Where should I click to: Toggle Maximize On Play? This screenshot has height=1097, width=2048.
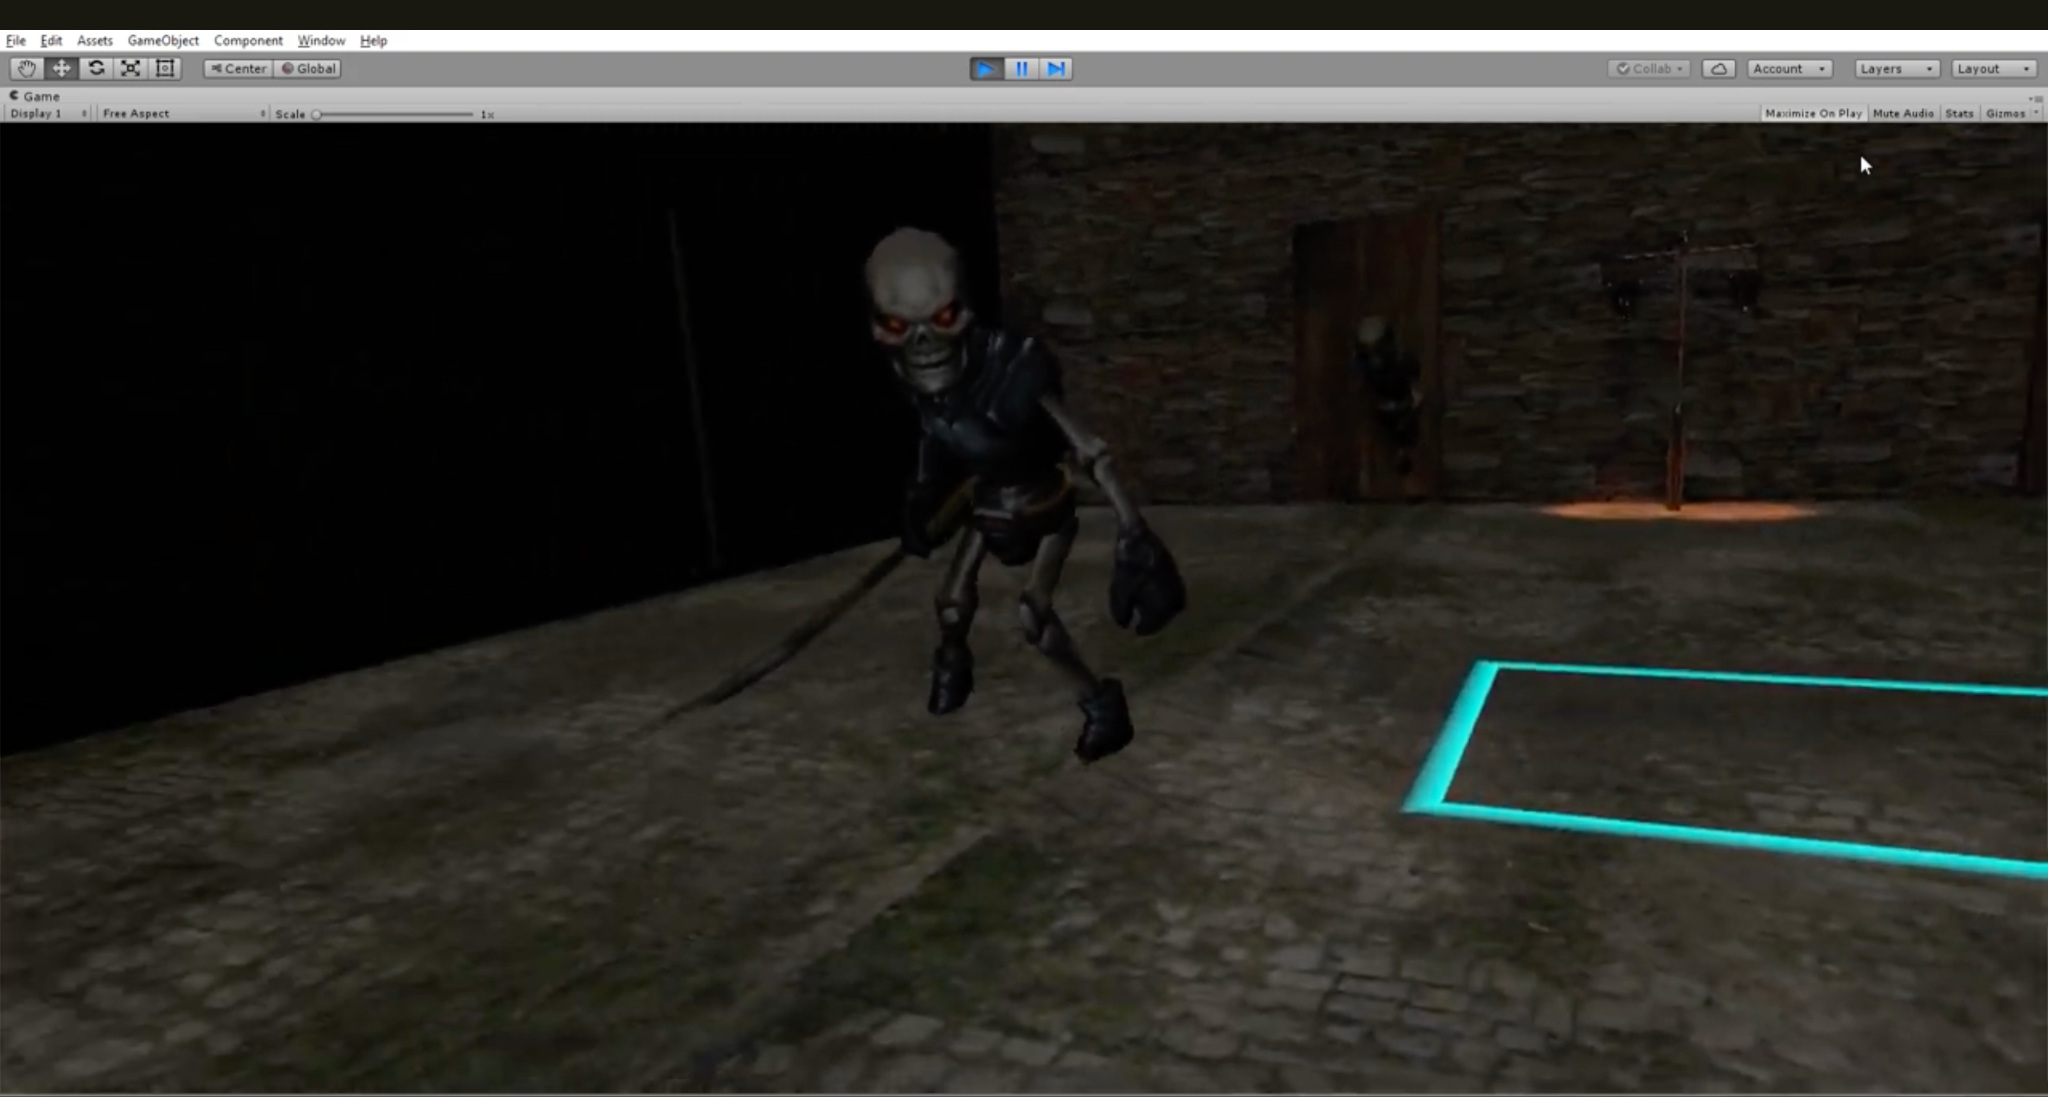tap(1813, 113)
